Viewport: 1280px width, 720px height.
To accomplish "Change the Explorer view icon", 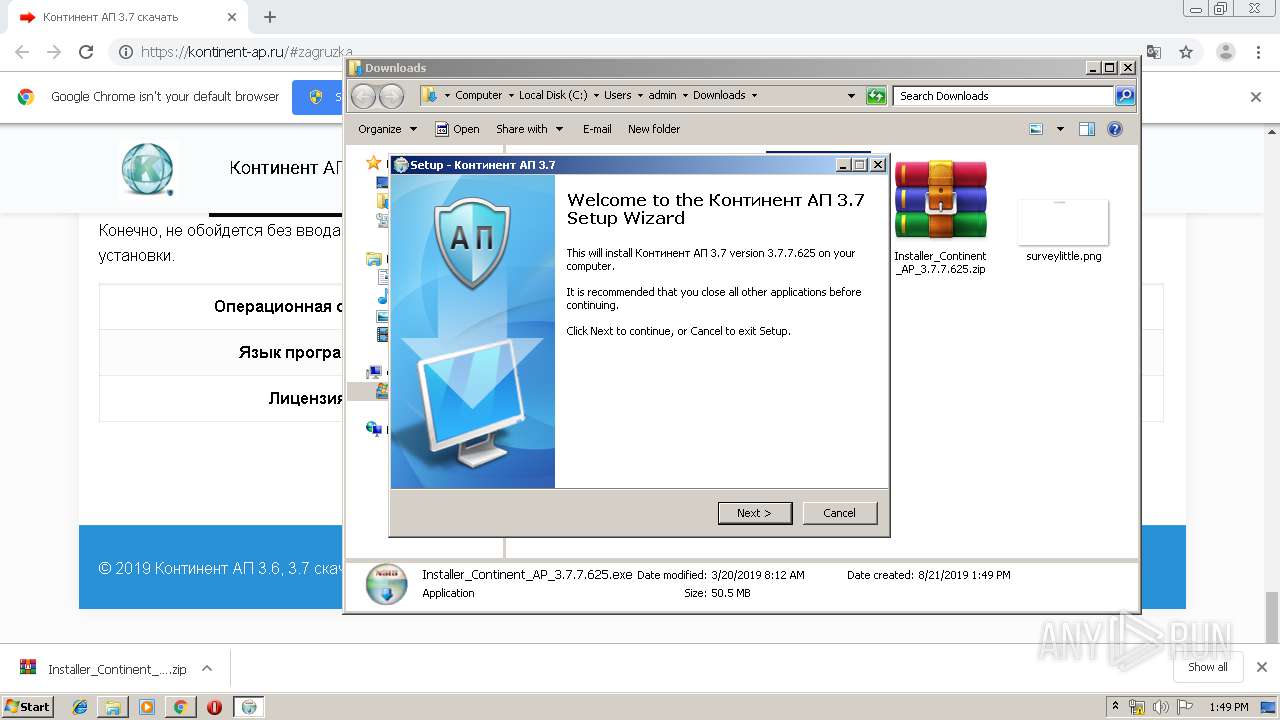I will (1036, 129).
